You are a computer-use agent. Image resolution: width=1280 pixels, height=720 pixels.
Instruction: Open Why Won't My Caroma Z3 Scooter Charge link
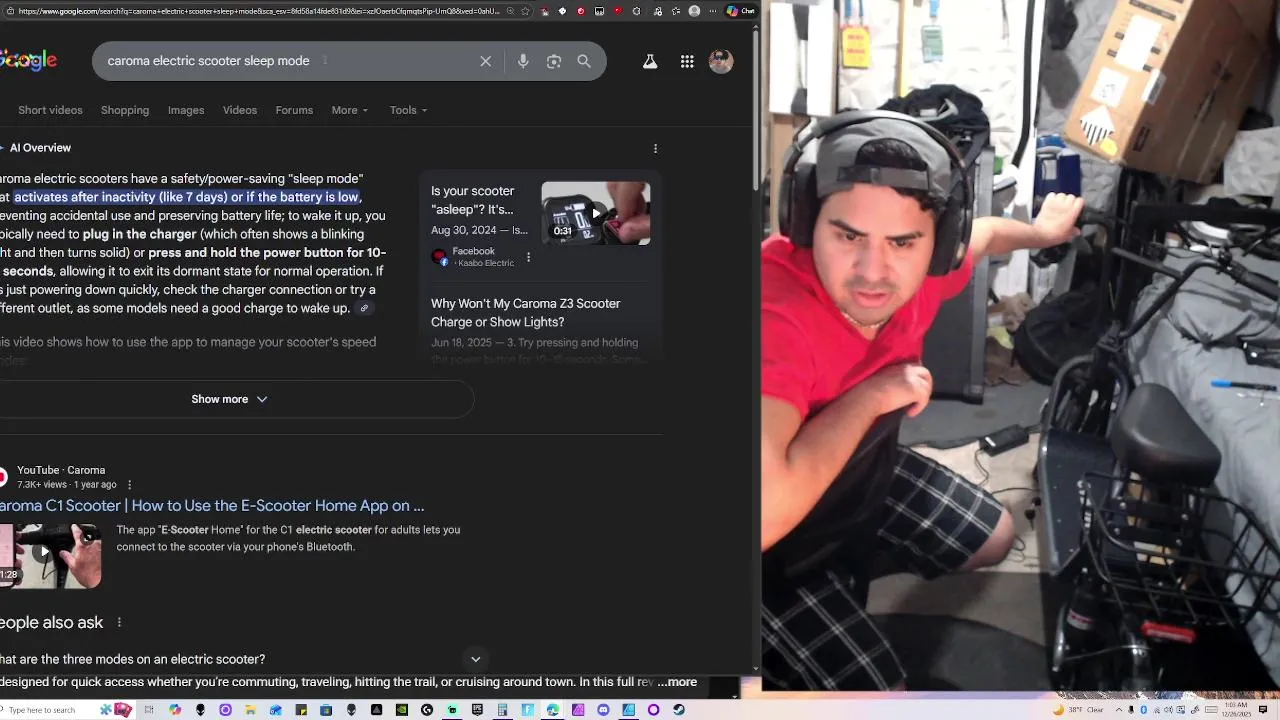pyautogui.click(x=526, y=313)
